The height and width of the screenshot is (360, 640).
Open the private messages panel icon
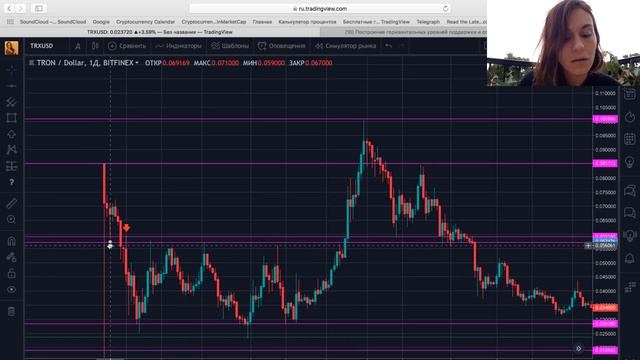(630, 213)
